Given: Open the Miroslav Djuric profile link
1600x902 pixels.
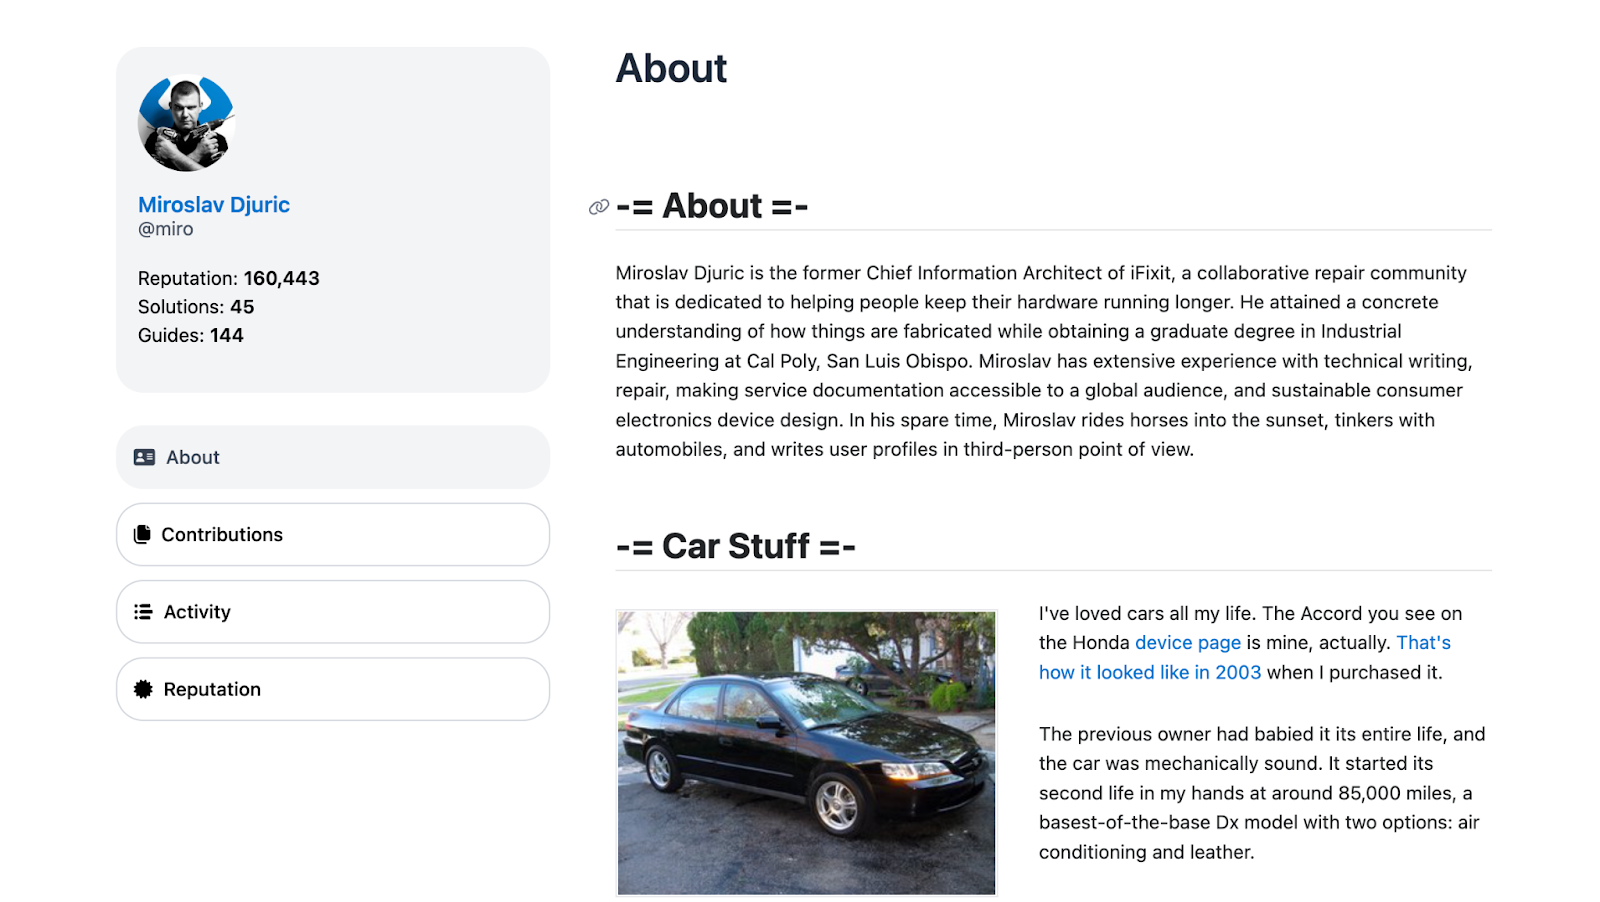Looking at the screenshot, I should point(213,204).
